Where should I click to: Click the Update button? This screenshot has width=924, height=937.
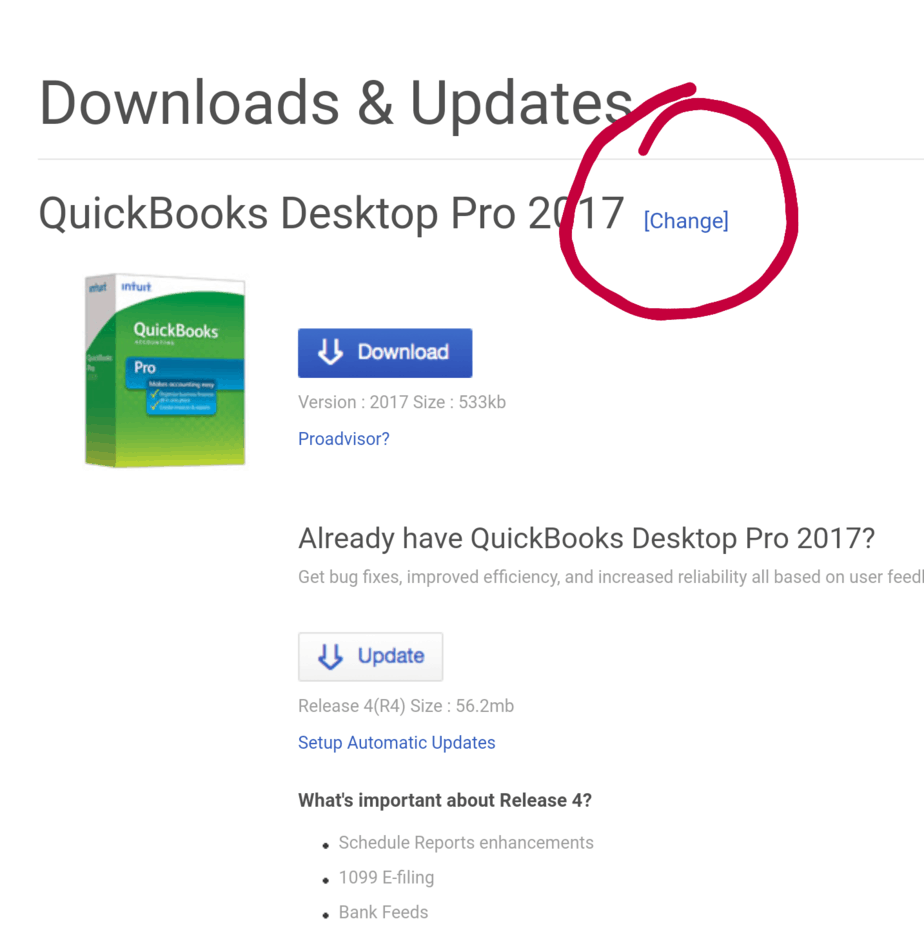[x=371, y=656]
